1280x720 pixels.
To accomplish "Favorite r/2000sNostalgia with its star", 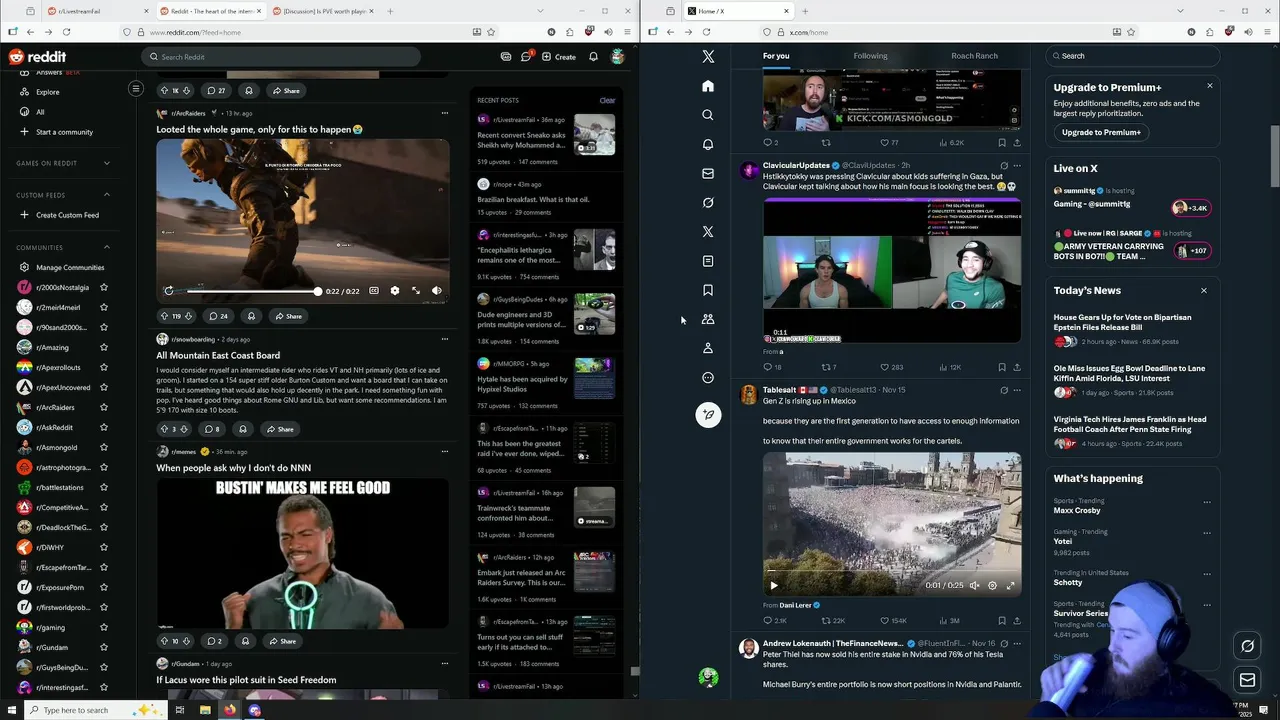I will coord(104,288).
